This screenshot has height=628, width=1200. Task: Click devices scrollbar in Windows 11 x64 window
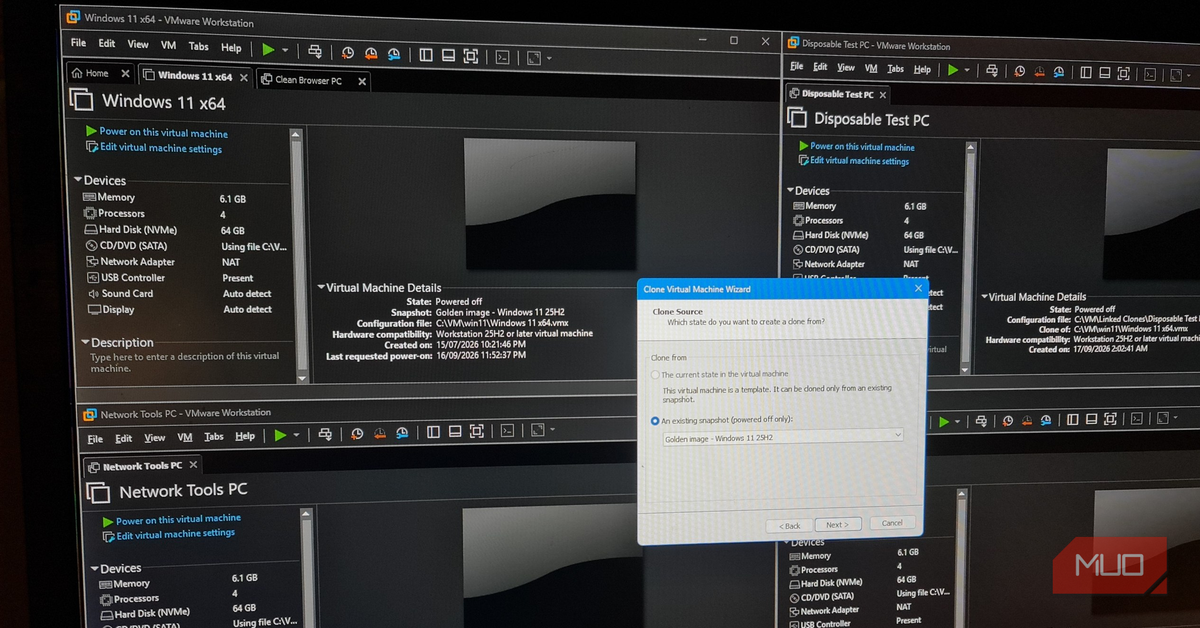point(296,255)
